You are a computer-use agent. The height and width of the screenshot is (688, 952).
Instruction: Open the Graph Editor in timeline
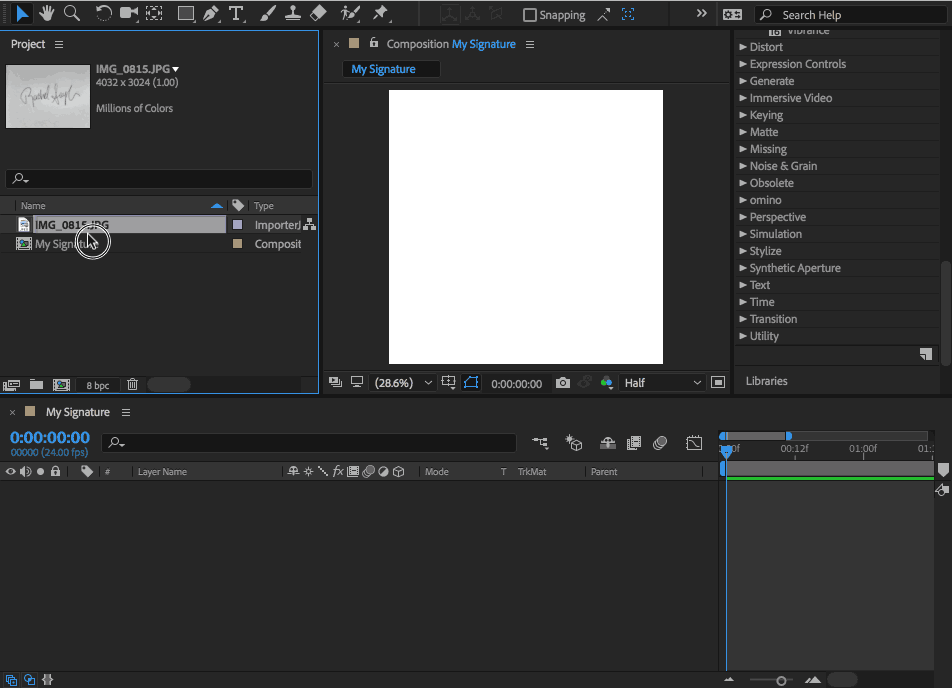click(x=694, y=443)
